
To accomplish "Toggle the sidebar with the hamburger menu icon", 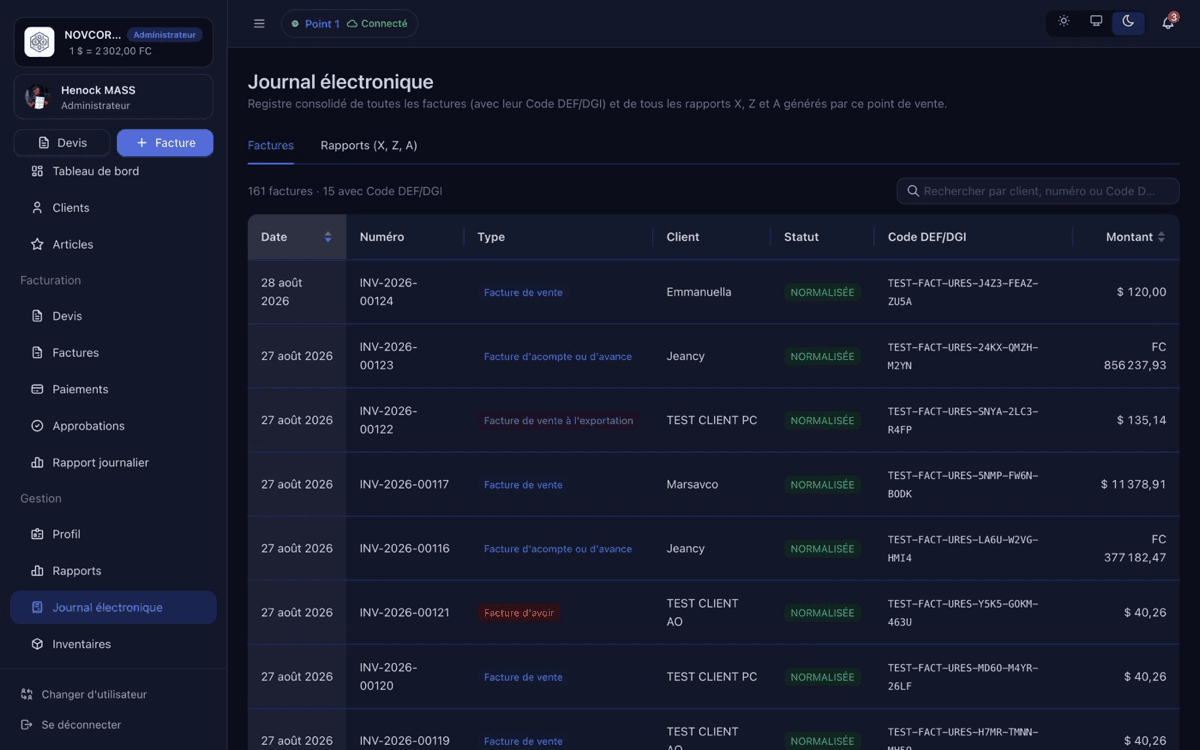I will click(x=259, y=23).
